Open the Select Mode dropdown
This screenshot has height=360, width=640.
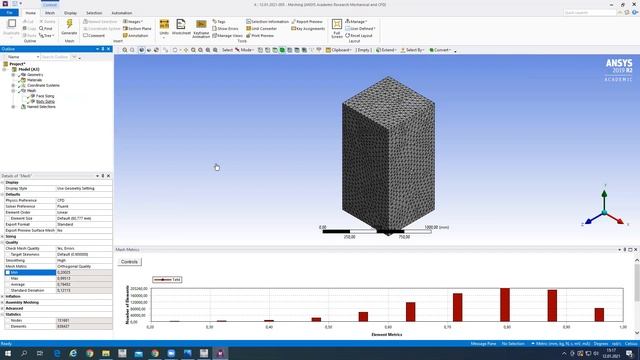(x=244, y=50)
